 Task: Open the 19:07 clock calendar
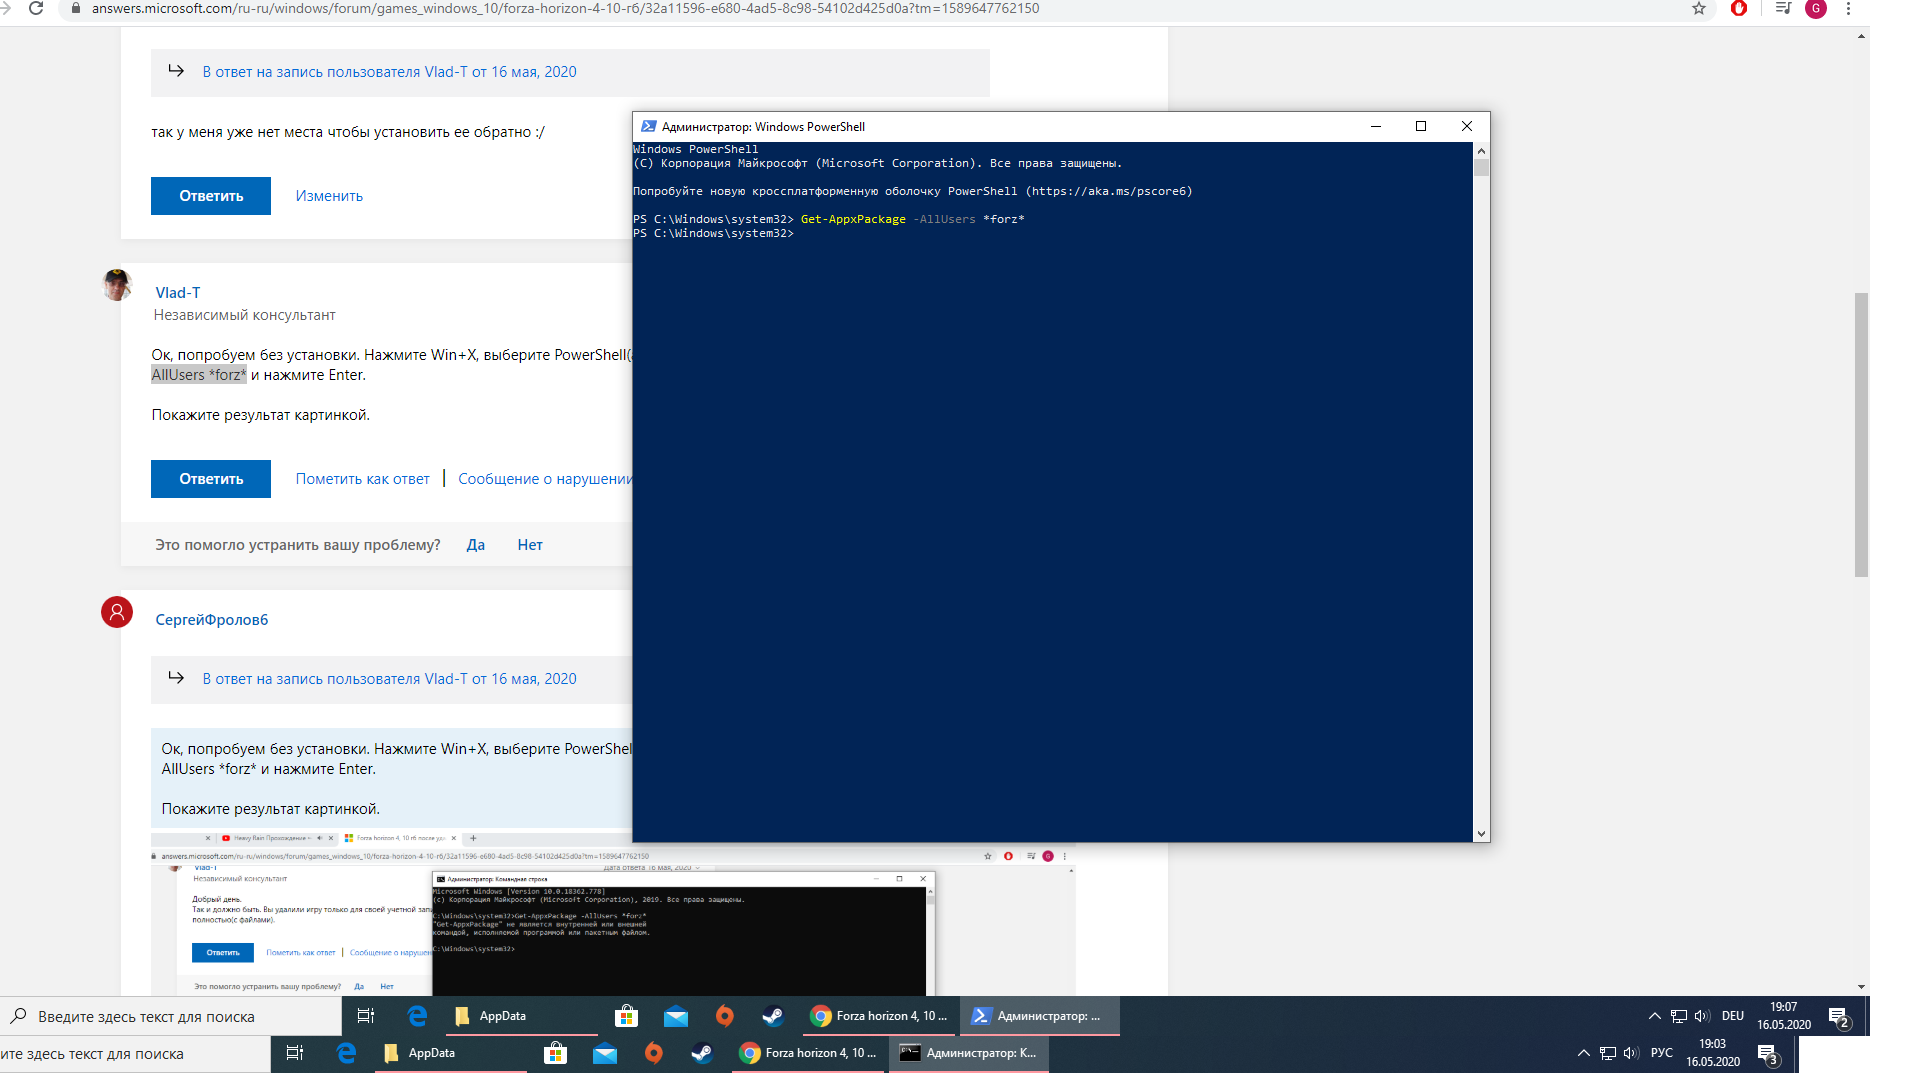tap(1784, 1016)
